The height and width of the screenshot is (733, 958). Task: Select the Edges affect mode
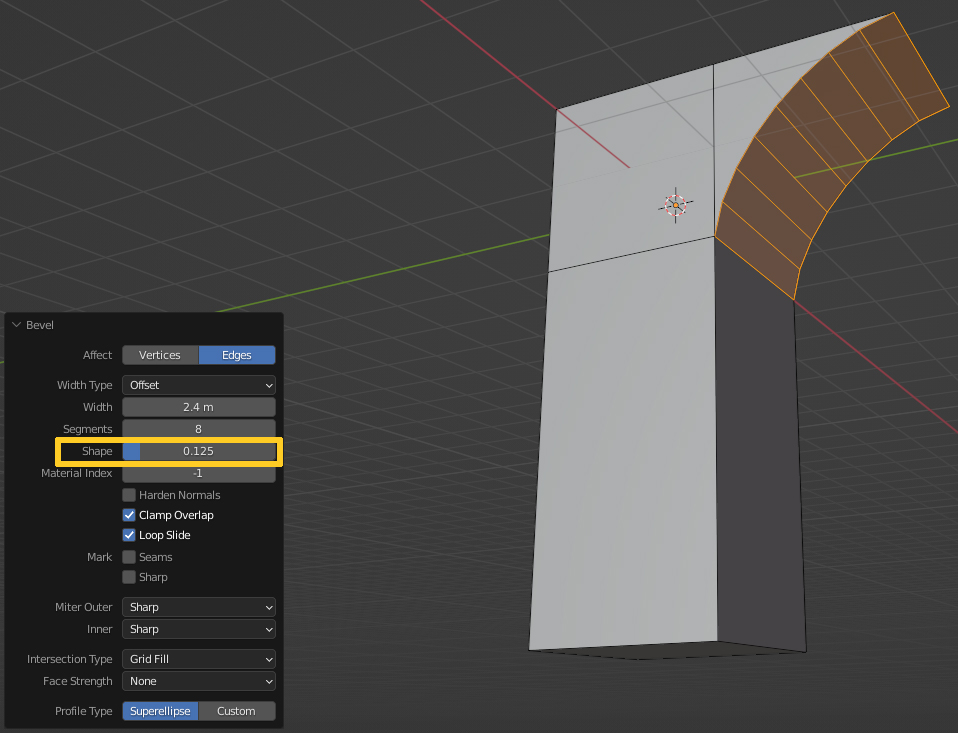point(237,354)
